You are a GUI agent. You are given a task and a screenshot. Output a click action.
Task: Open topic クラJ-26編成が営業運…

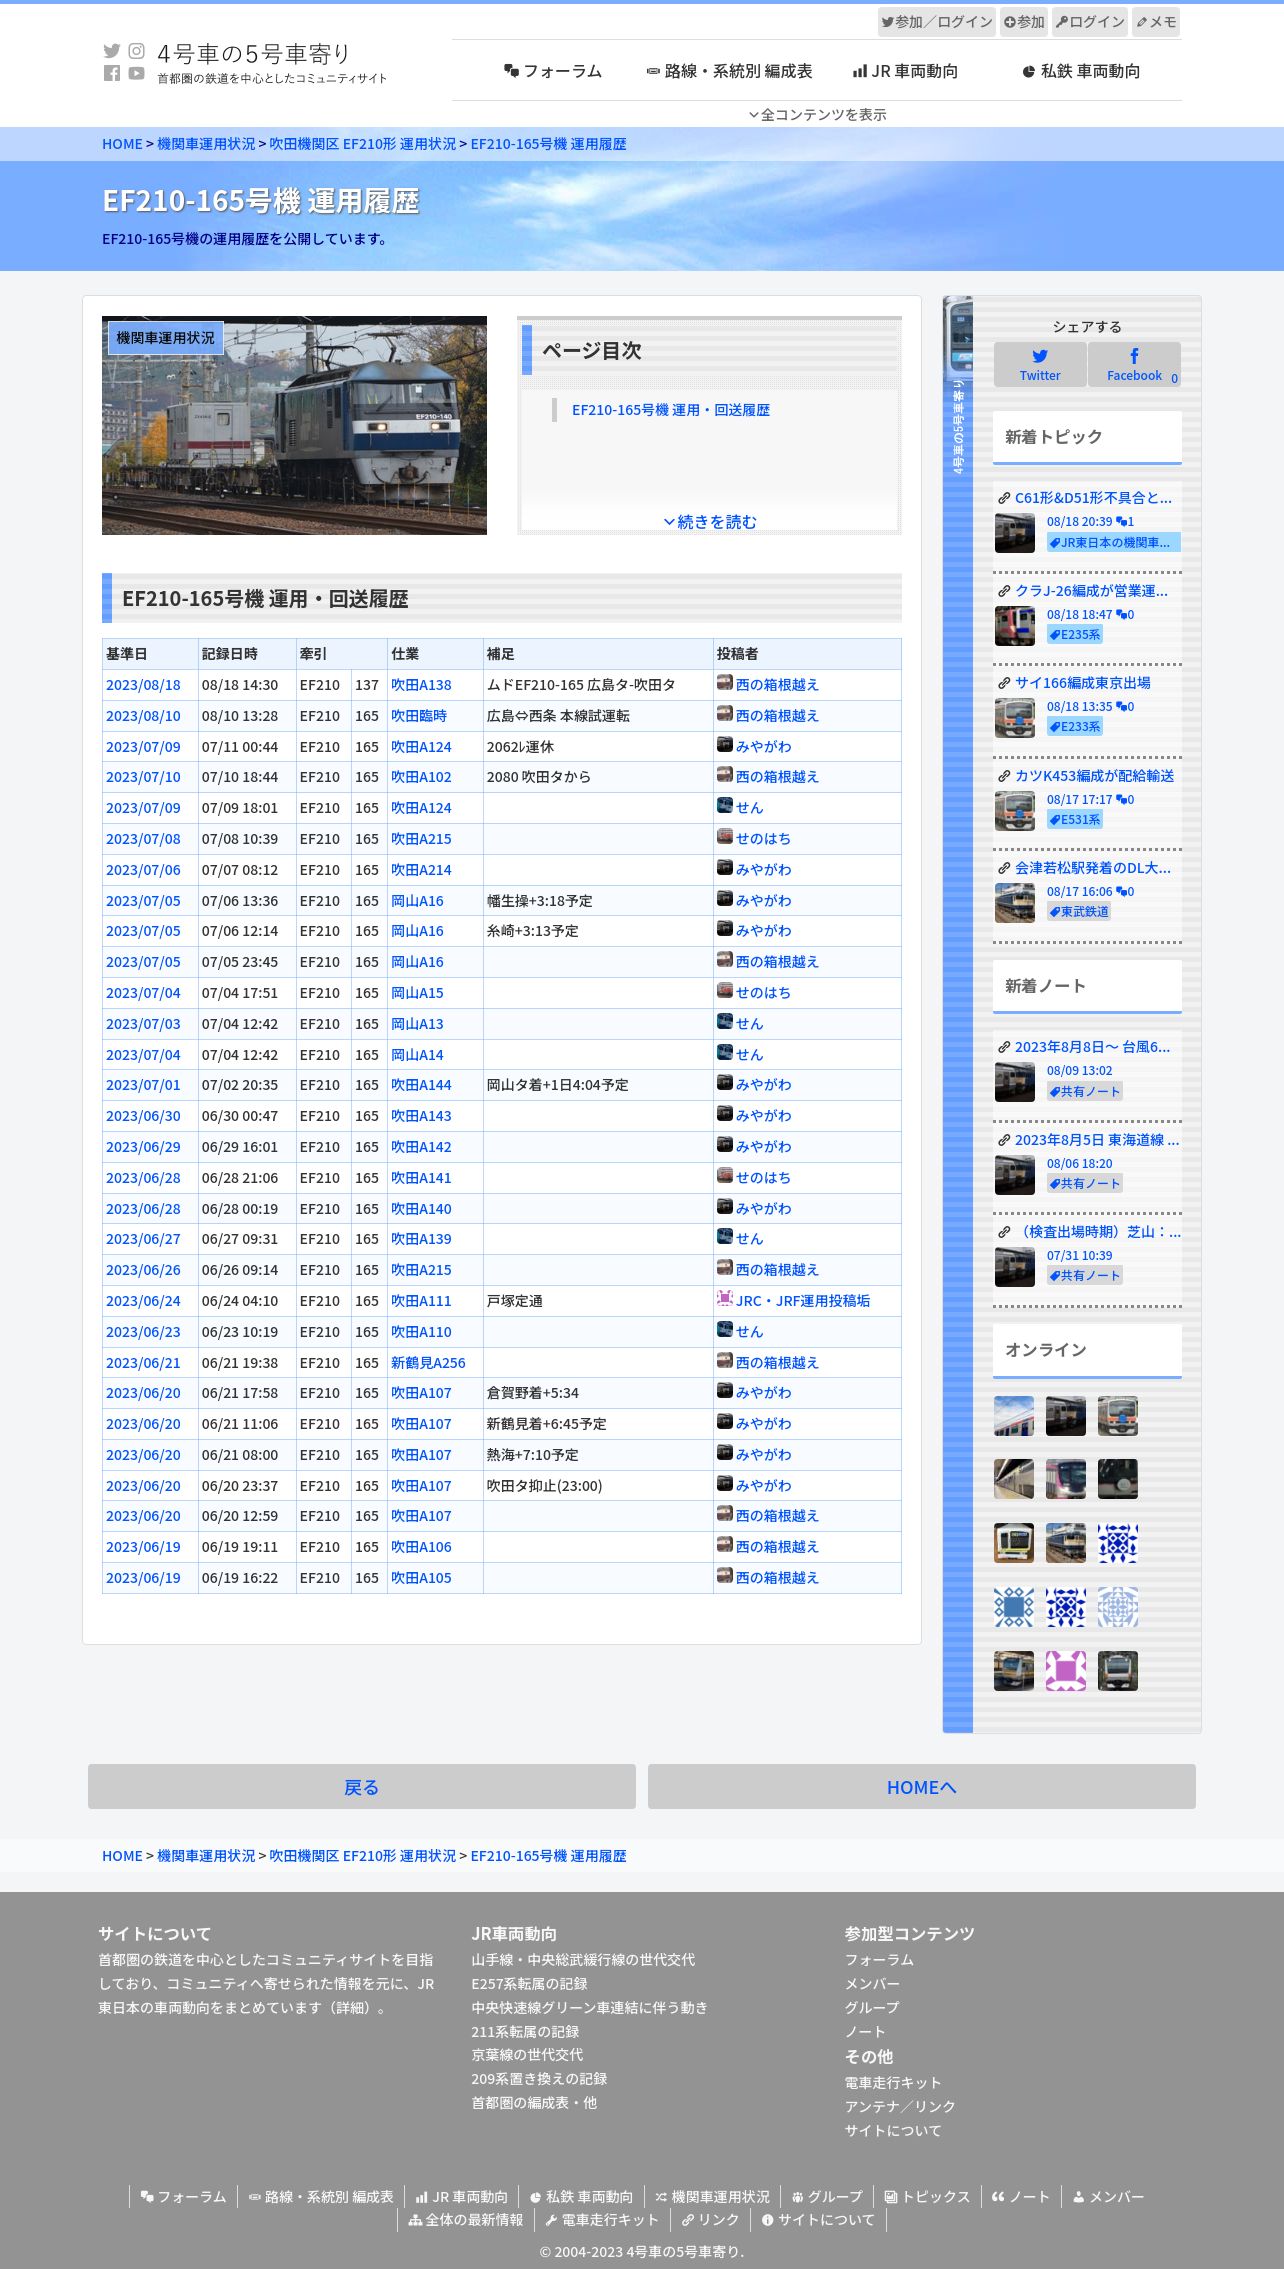(x=1091, y=591)
